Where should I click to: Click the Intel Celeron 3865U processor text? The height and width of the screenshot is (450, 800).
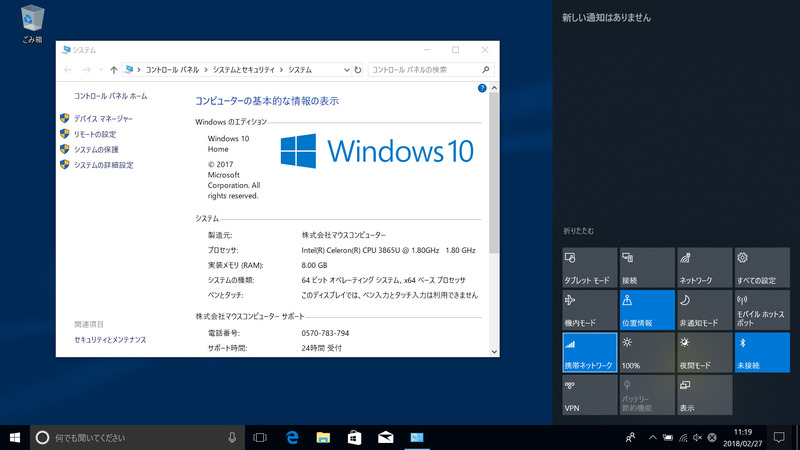(388, 251)
